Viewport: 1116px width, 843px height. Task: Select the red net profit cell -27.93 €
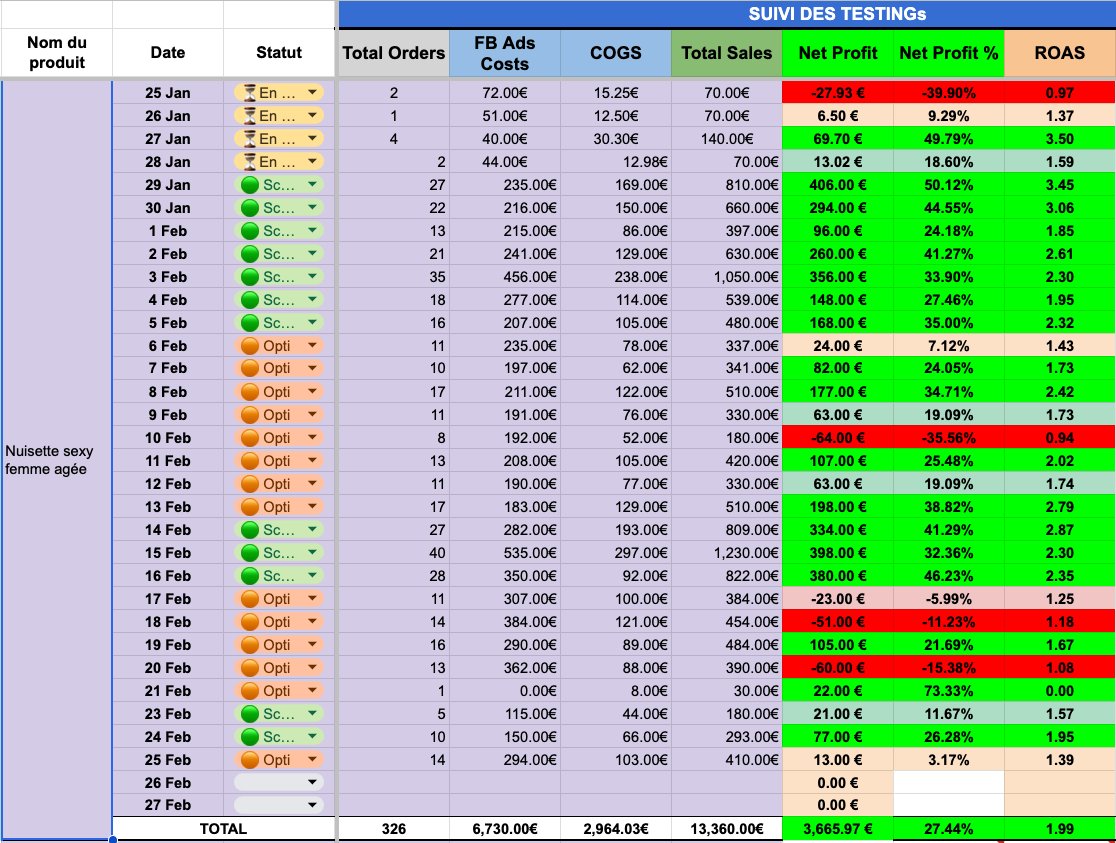[838, 93]
